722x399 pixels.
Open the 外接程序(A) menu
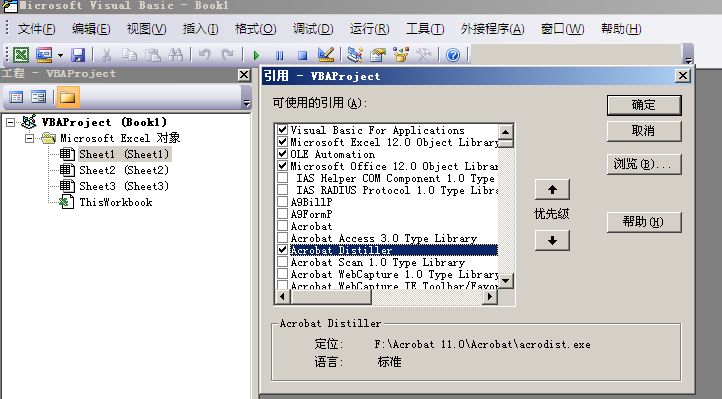pyautogui.click(x=492, y=29)
